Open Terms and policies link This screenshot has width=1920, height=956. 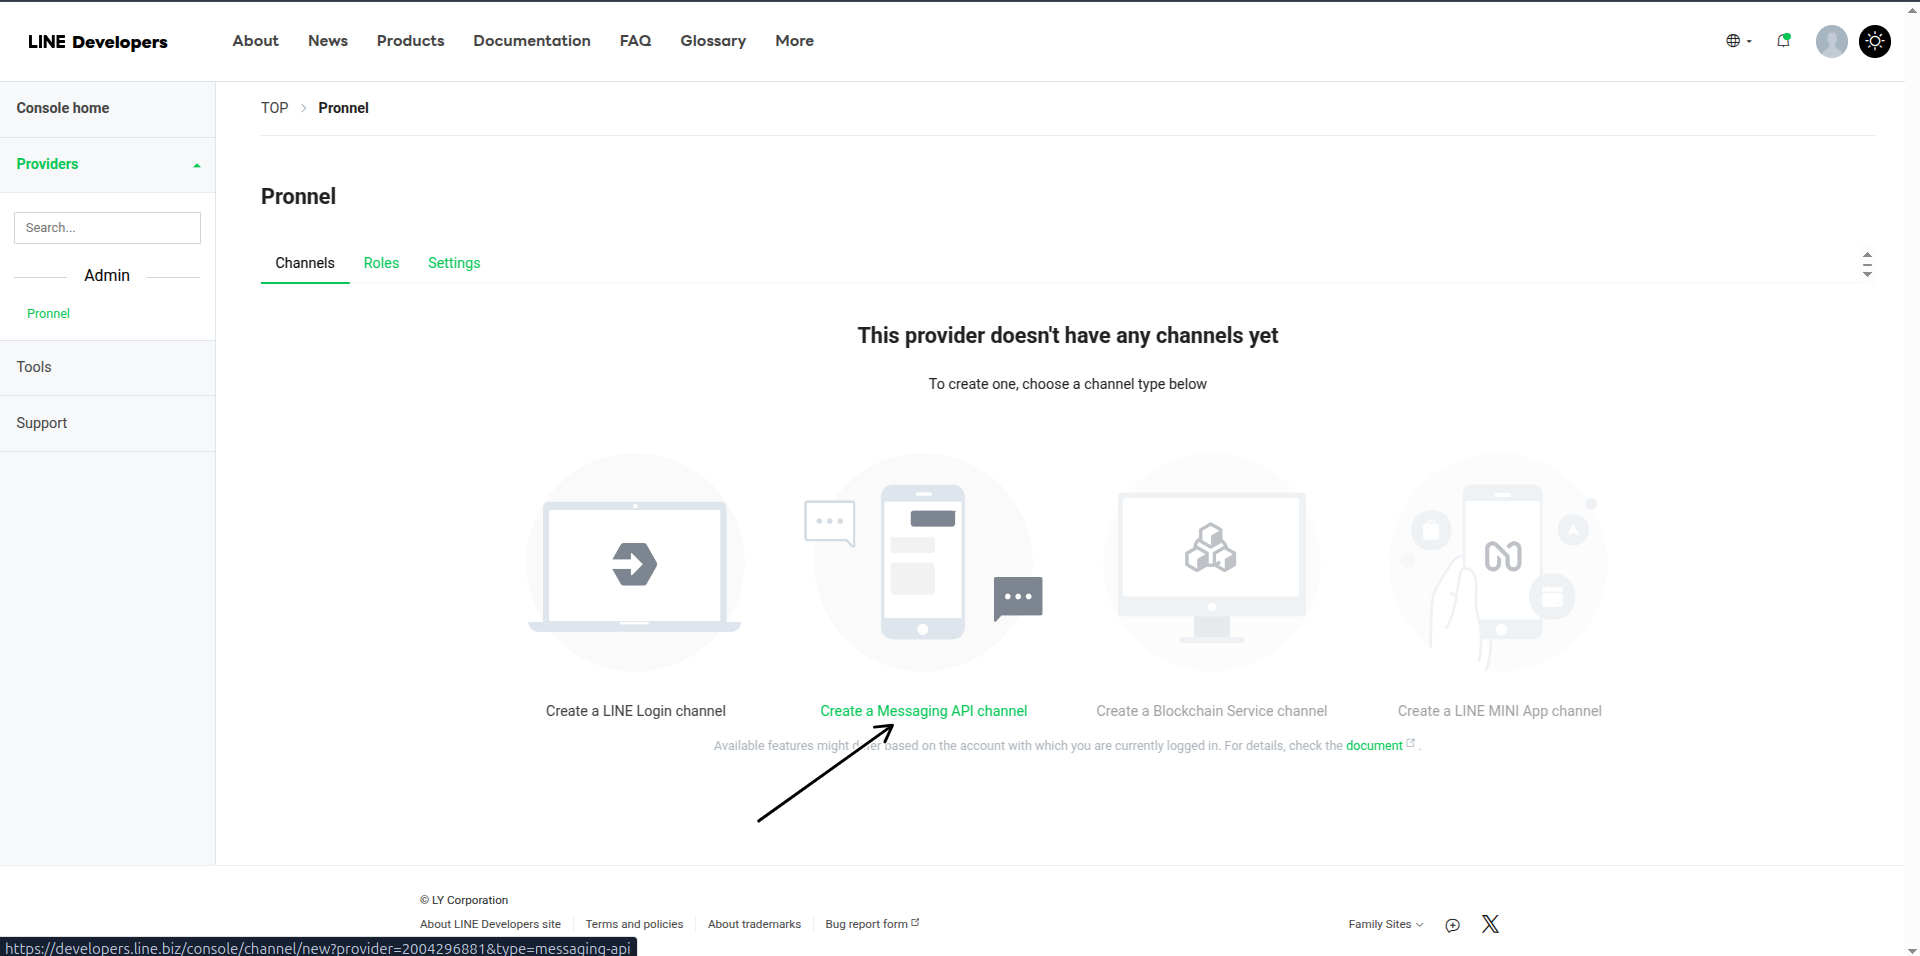pyautogui.click(x=634, y=924)
